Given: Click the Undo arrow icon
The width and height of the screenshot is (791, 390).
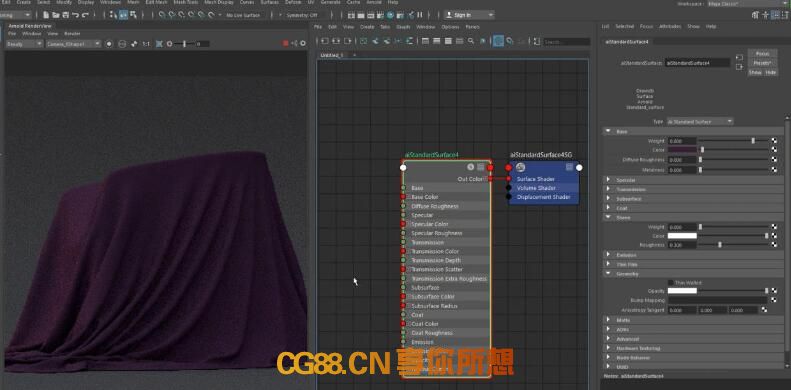Looking at the screenshot, I should click(x=75, y=15).
